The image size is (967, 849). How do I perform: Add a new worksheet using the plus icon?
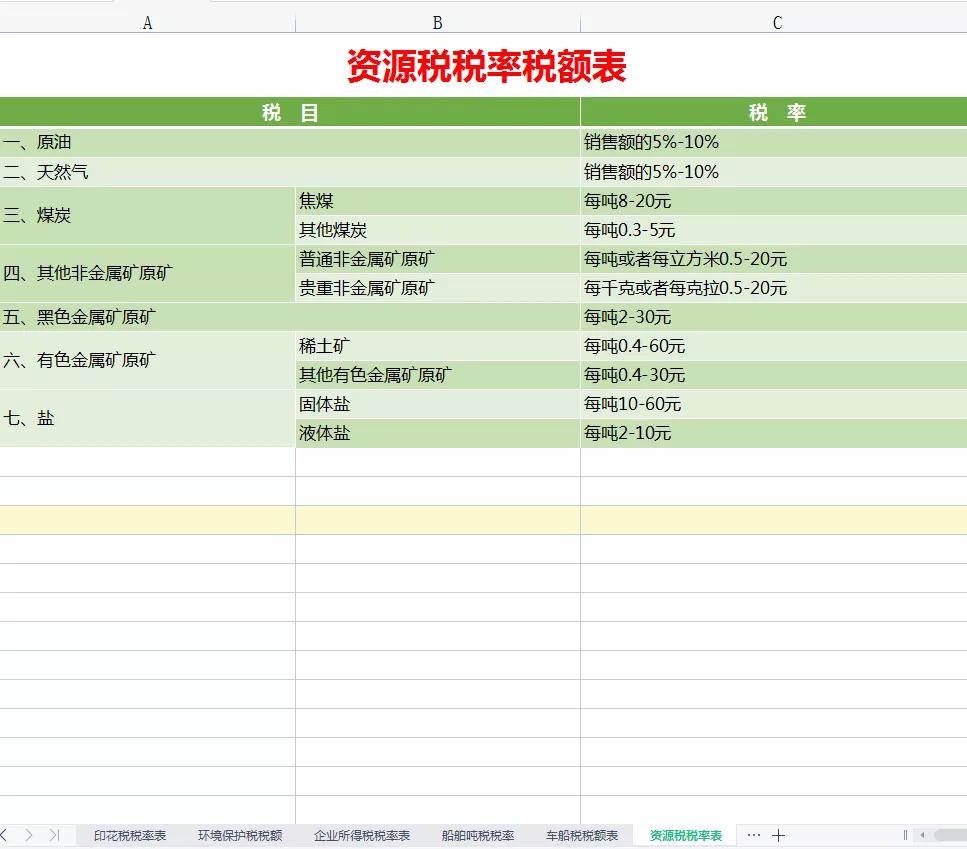coord(779,834)
